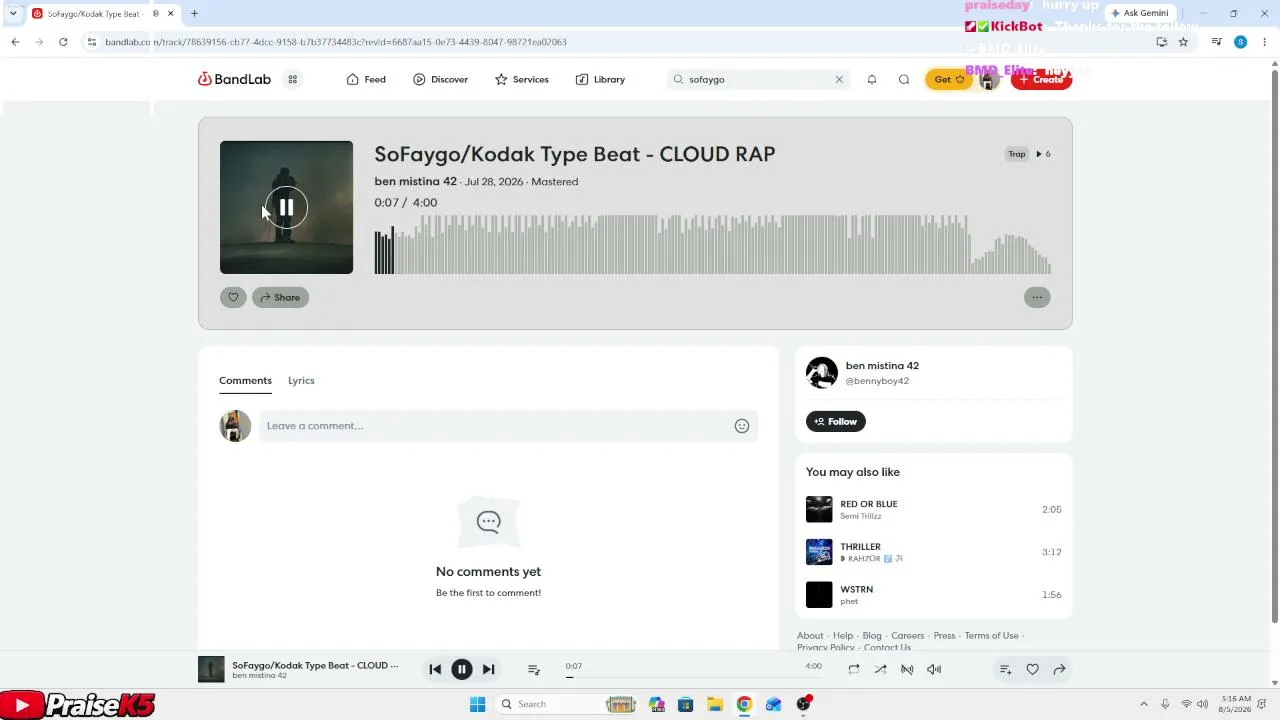Open the chat messages icon
The width and height of the screenshot is (1280, 720).
(904, 79)
